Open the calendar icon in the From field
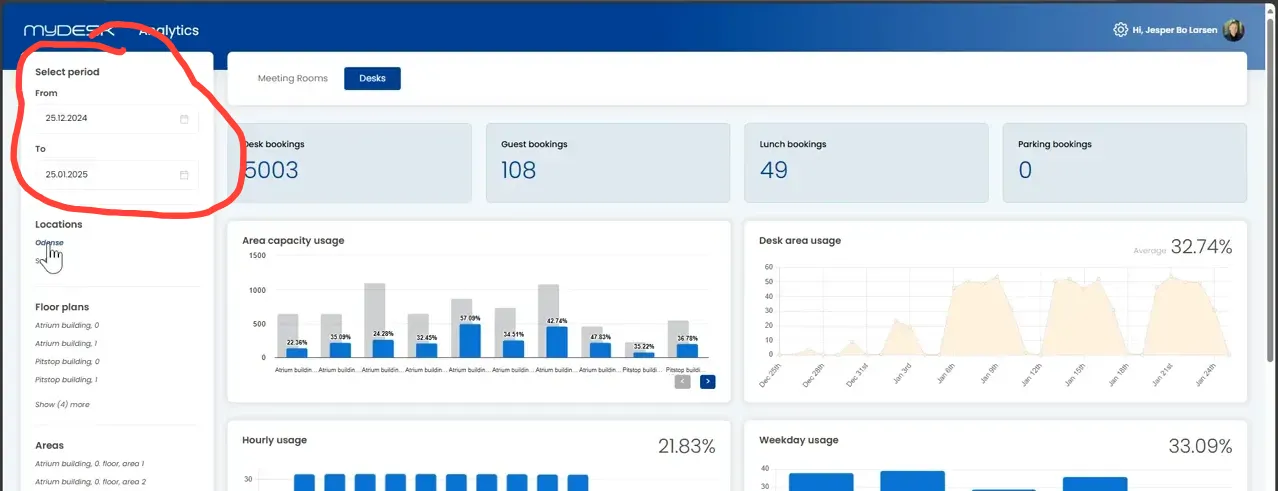1278x491 pixels. [184, 119]
